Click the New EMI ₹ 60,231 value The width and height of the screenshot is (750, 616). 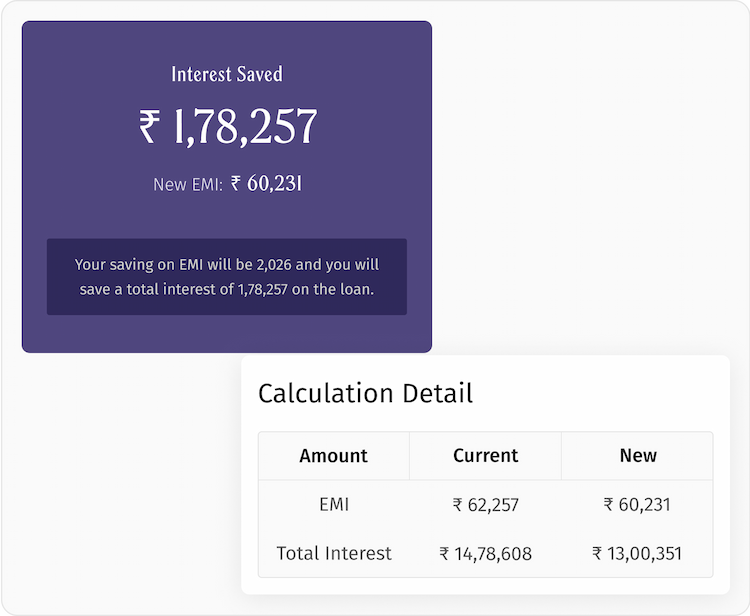coord(266,183)
